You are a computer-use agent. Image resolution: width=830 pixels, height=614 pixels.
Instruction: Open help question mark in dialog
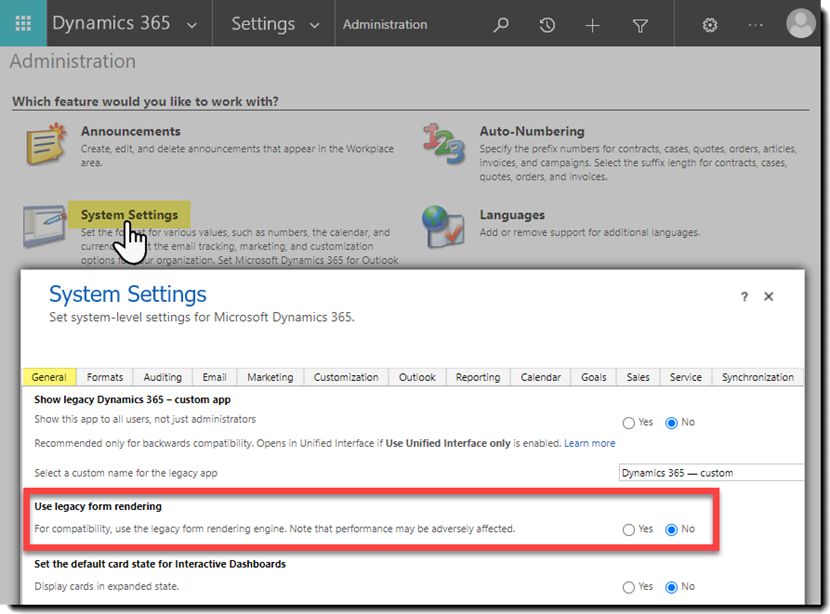tap(744, 296)
